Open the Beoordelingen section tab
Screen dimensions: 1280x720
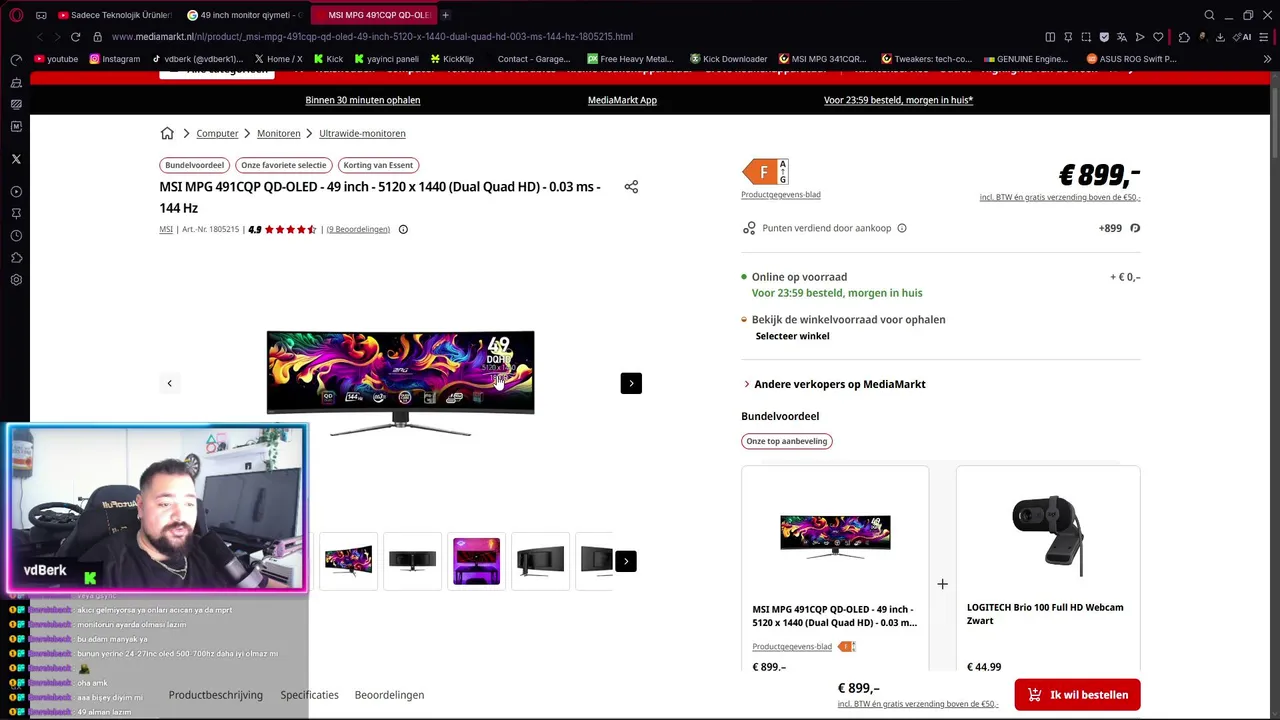point(389,695)
